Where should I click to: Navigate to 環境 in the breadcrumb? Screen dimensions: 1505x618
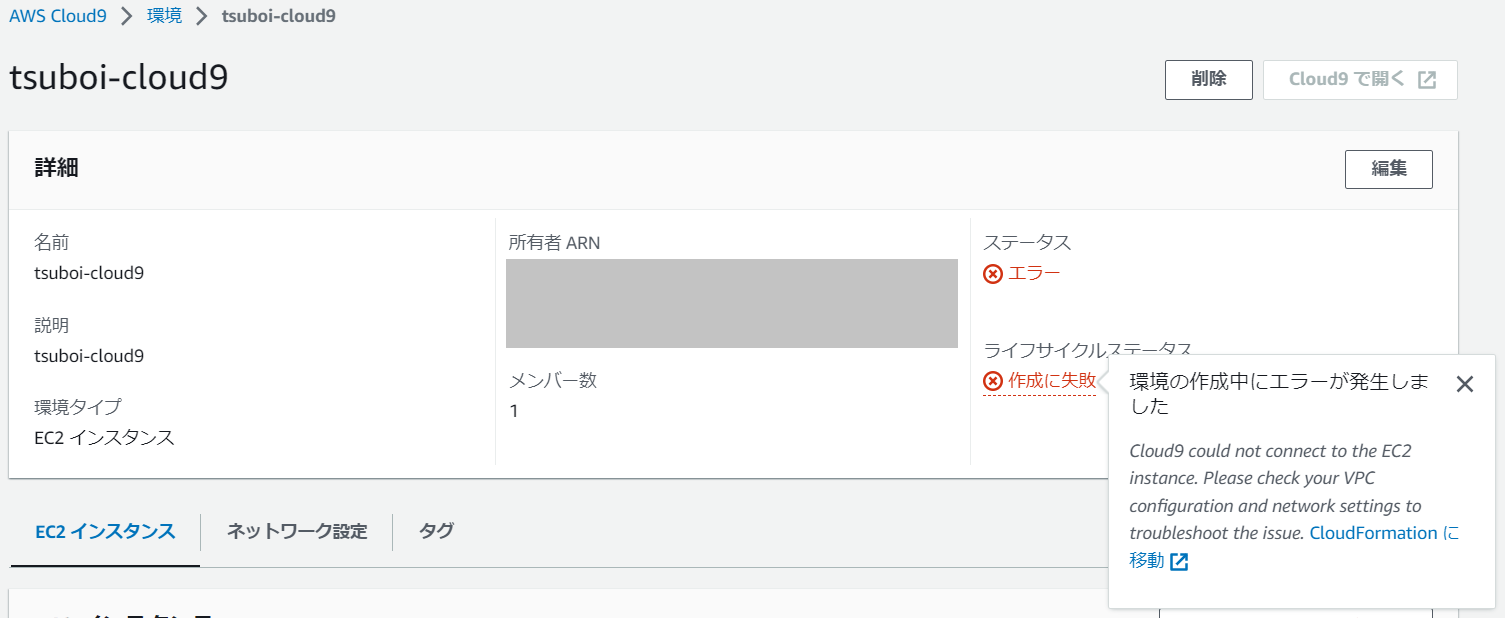pos(165,16)
